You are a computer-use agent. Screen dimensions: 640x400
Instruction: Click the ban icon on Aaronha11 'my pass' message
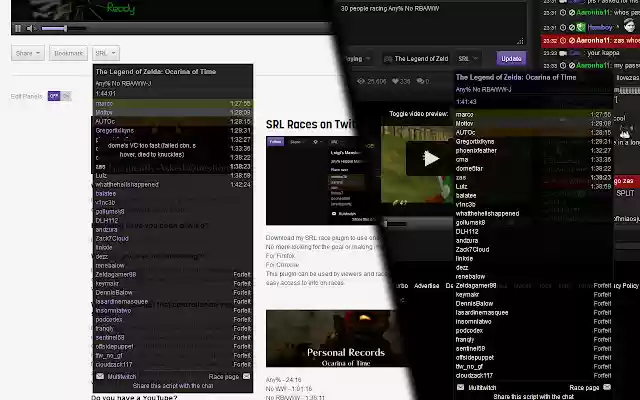point(571,65)
